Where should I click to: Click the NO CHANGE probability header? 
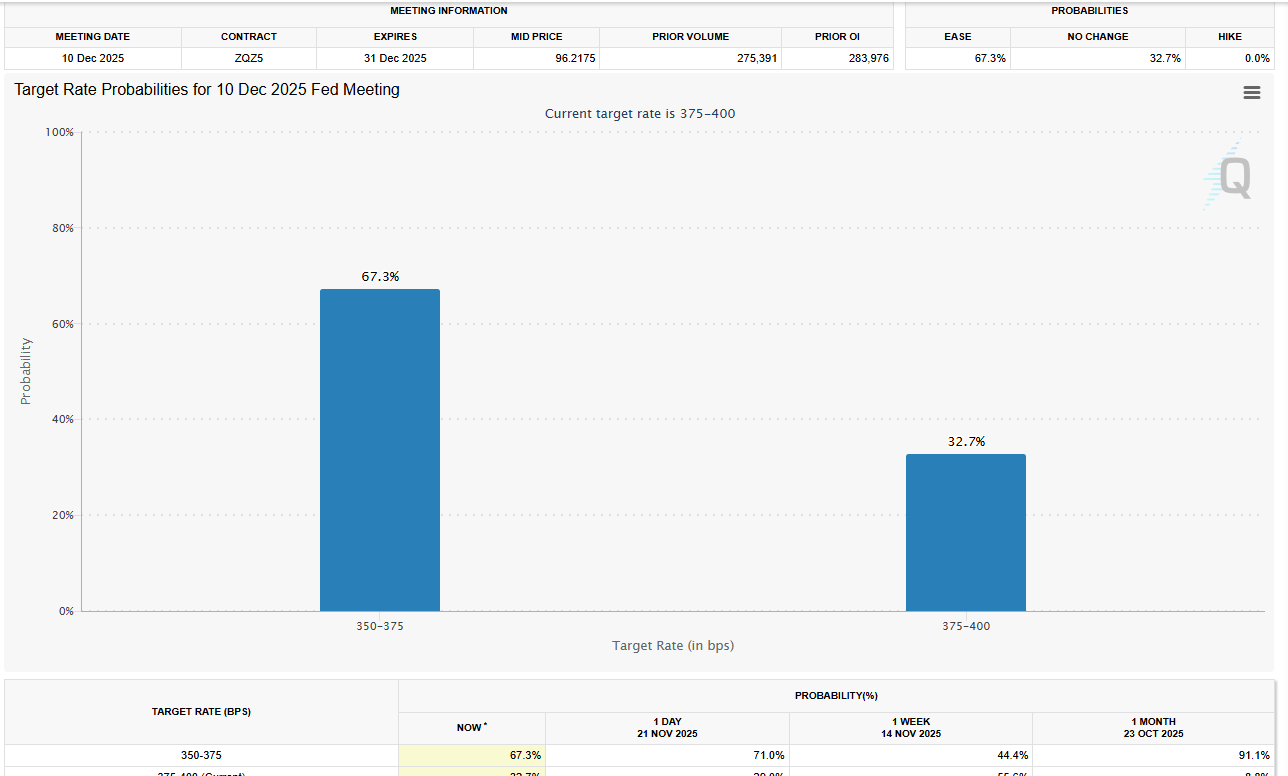click(x=1098, y=36)
